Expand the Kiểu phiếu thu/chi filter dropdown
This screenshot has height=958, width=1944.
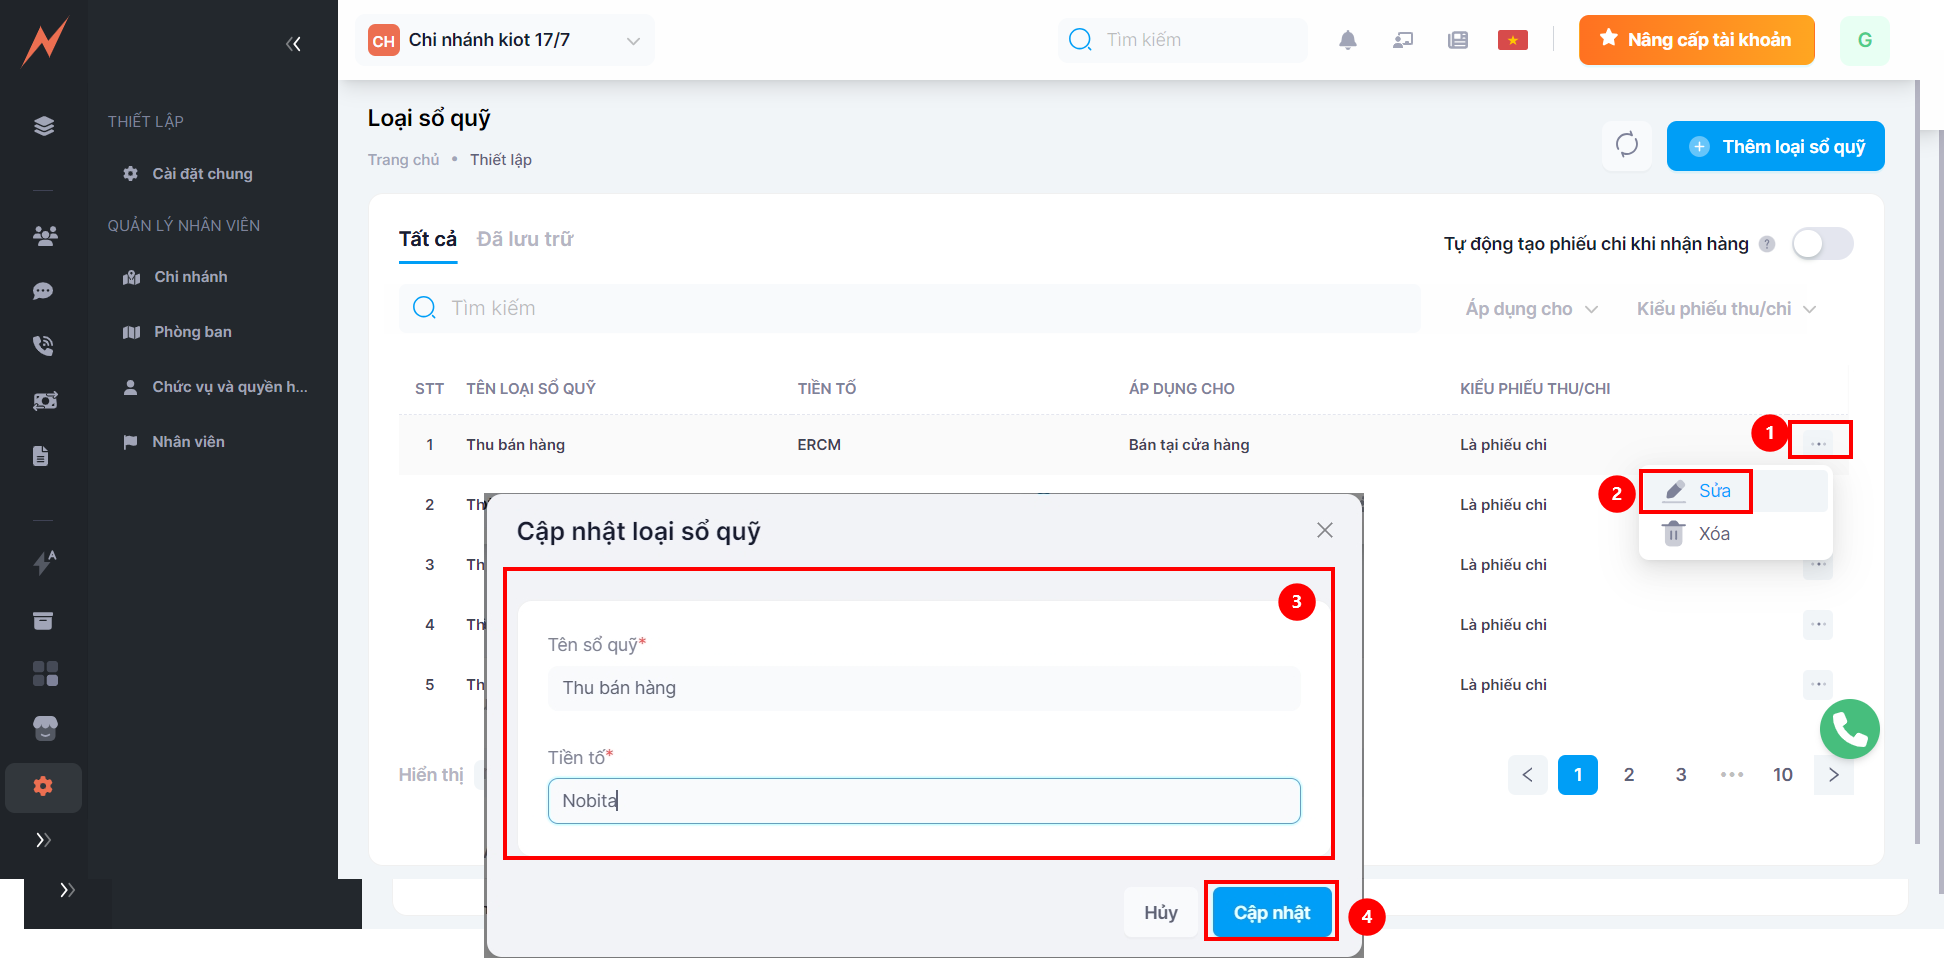(x=1725, y=309)
